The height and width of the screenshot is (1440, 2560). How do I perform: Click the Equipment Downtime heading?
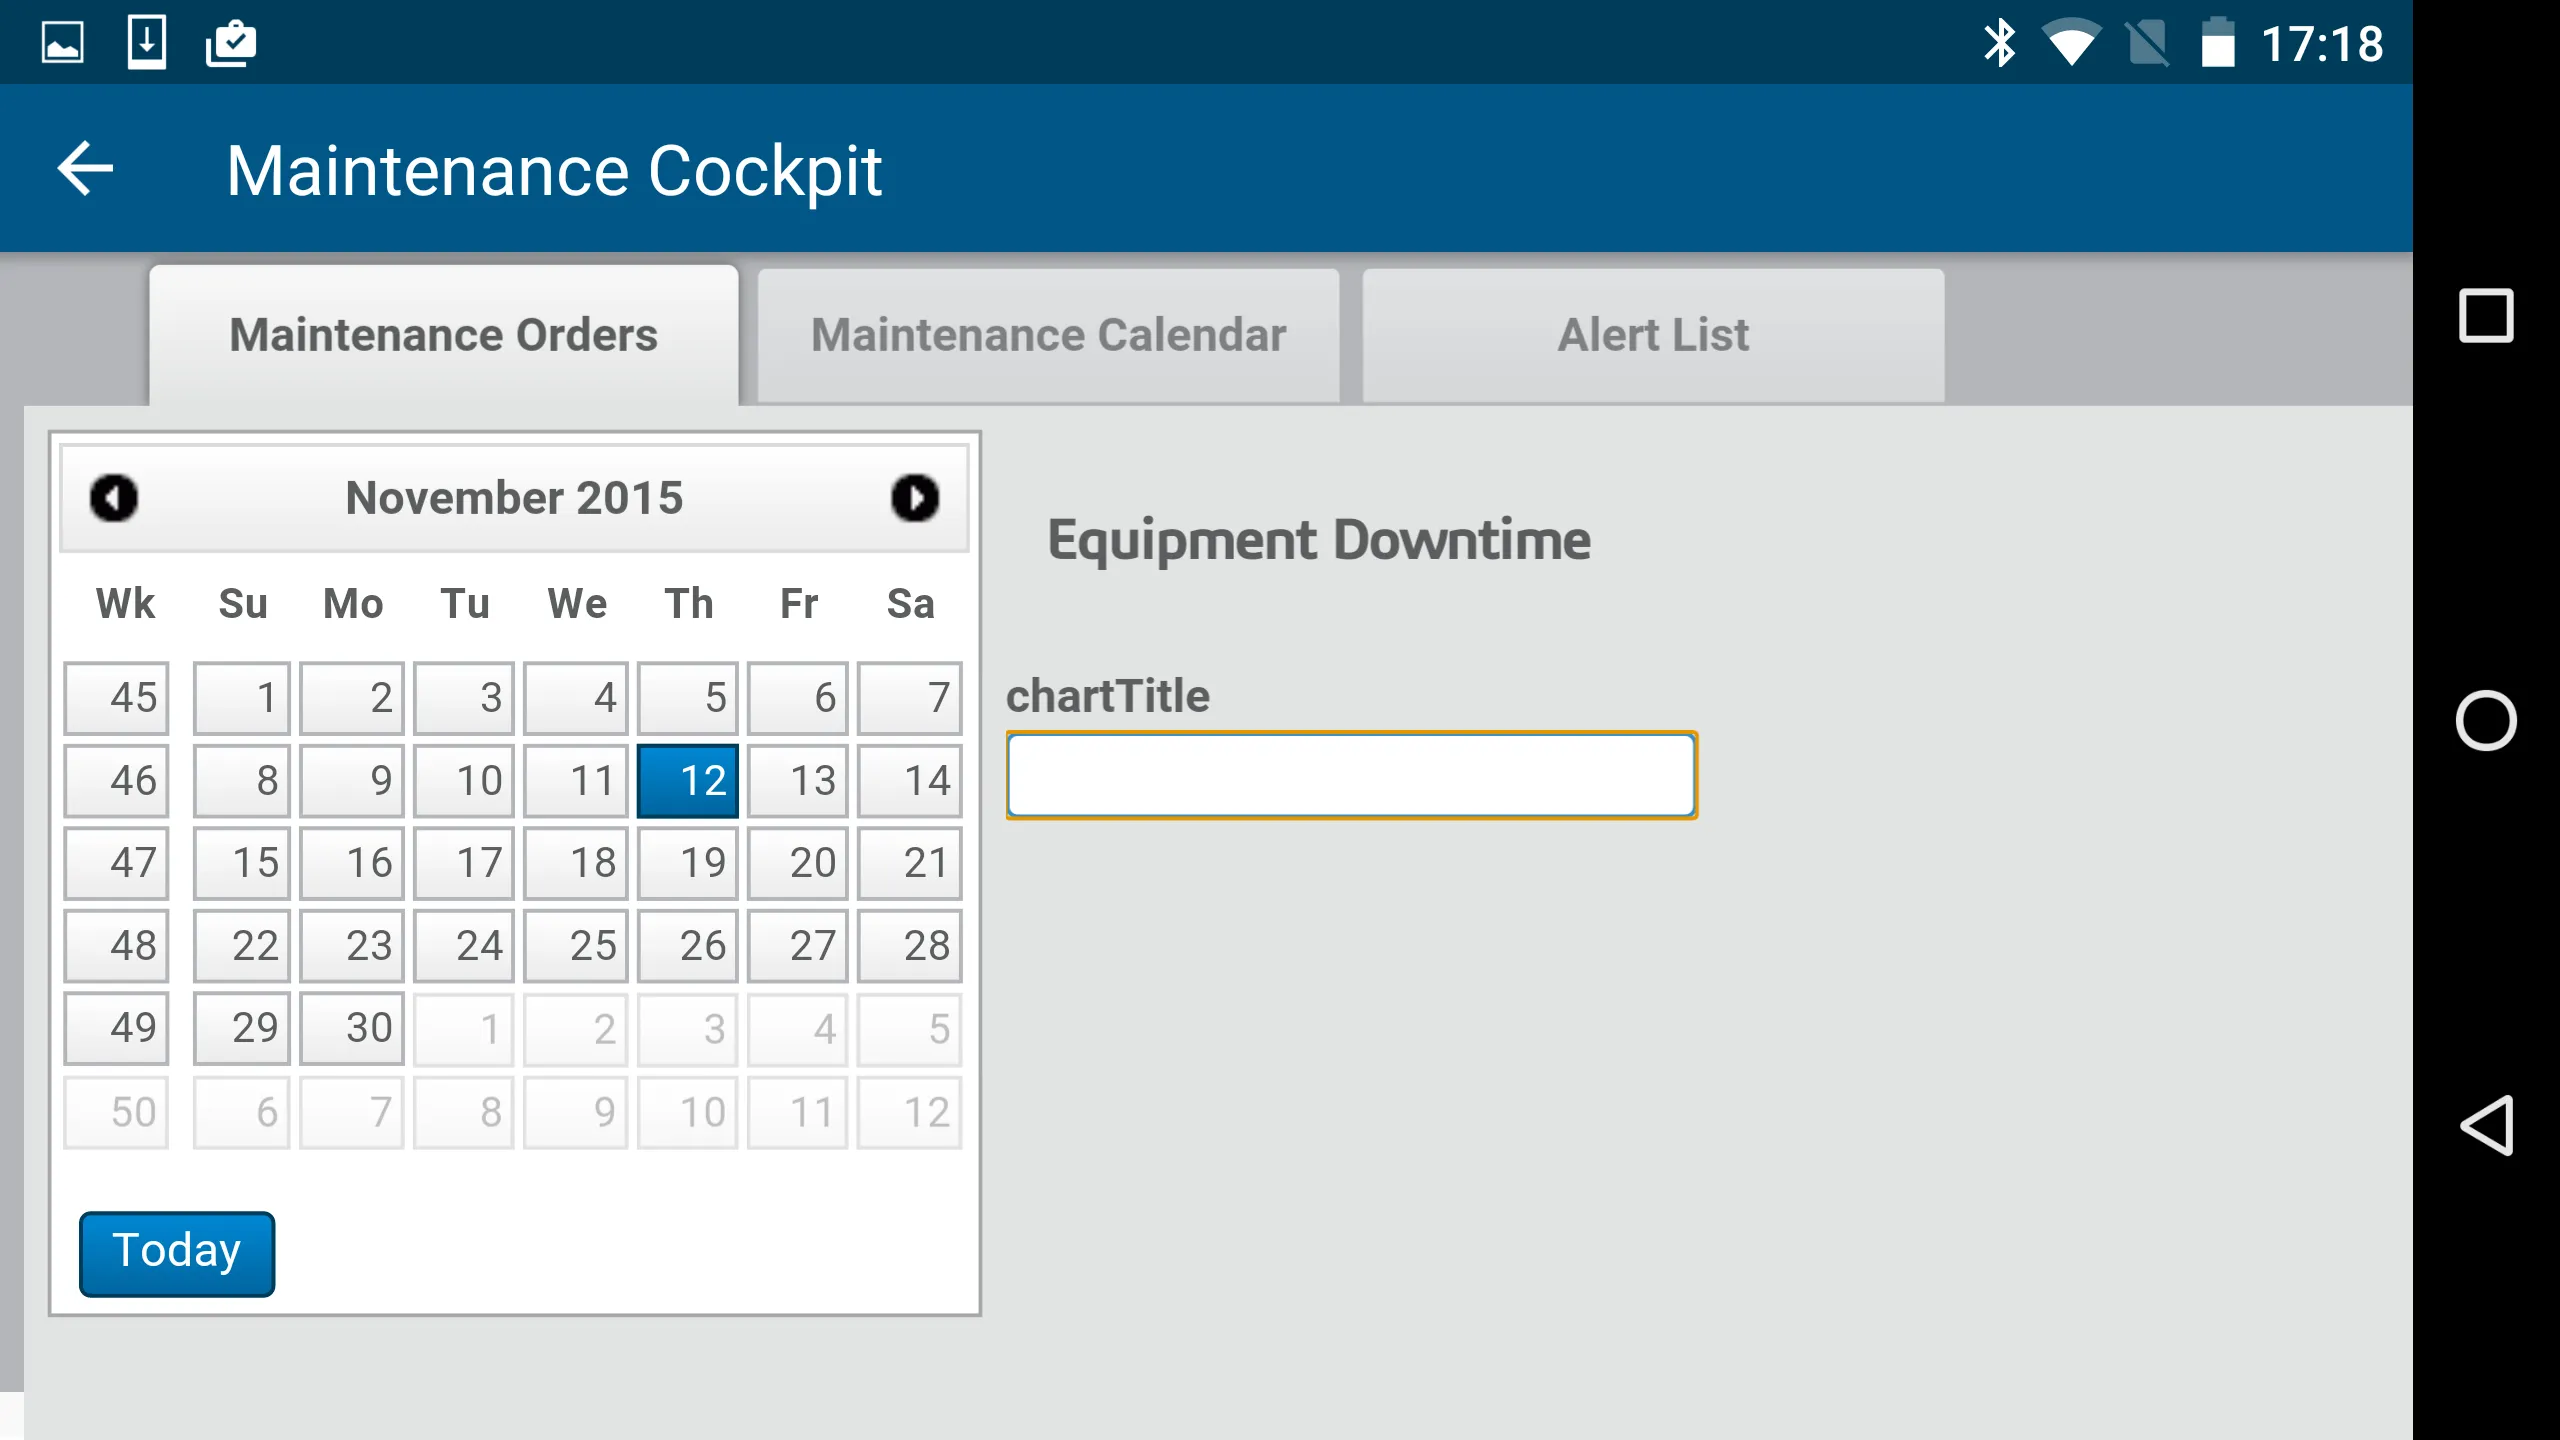point(1319,541)
